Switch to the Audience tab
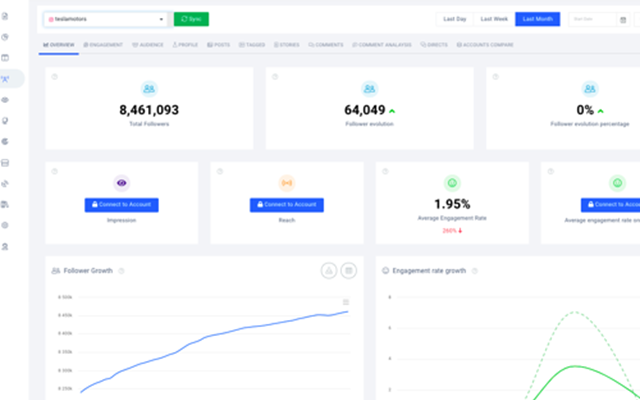This screenshot has height=400, width=640. pyautogui.click(x=148, y=45)
